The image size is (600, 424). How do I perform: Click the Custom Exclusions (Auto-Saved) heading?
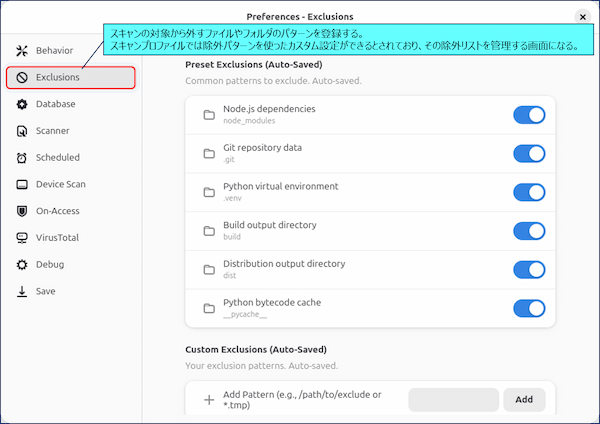tap(256, 350)
